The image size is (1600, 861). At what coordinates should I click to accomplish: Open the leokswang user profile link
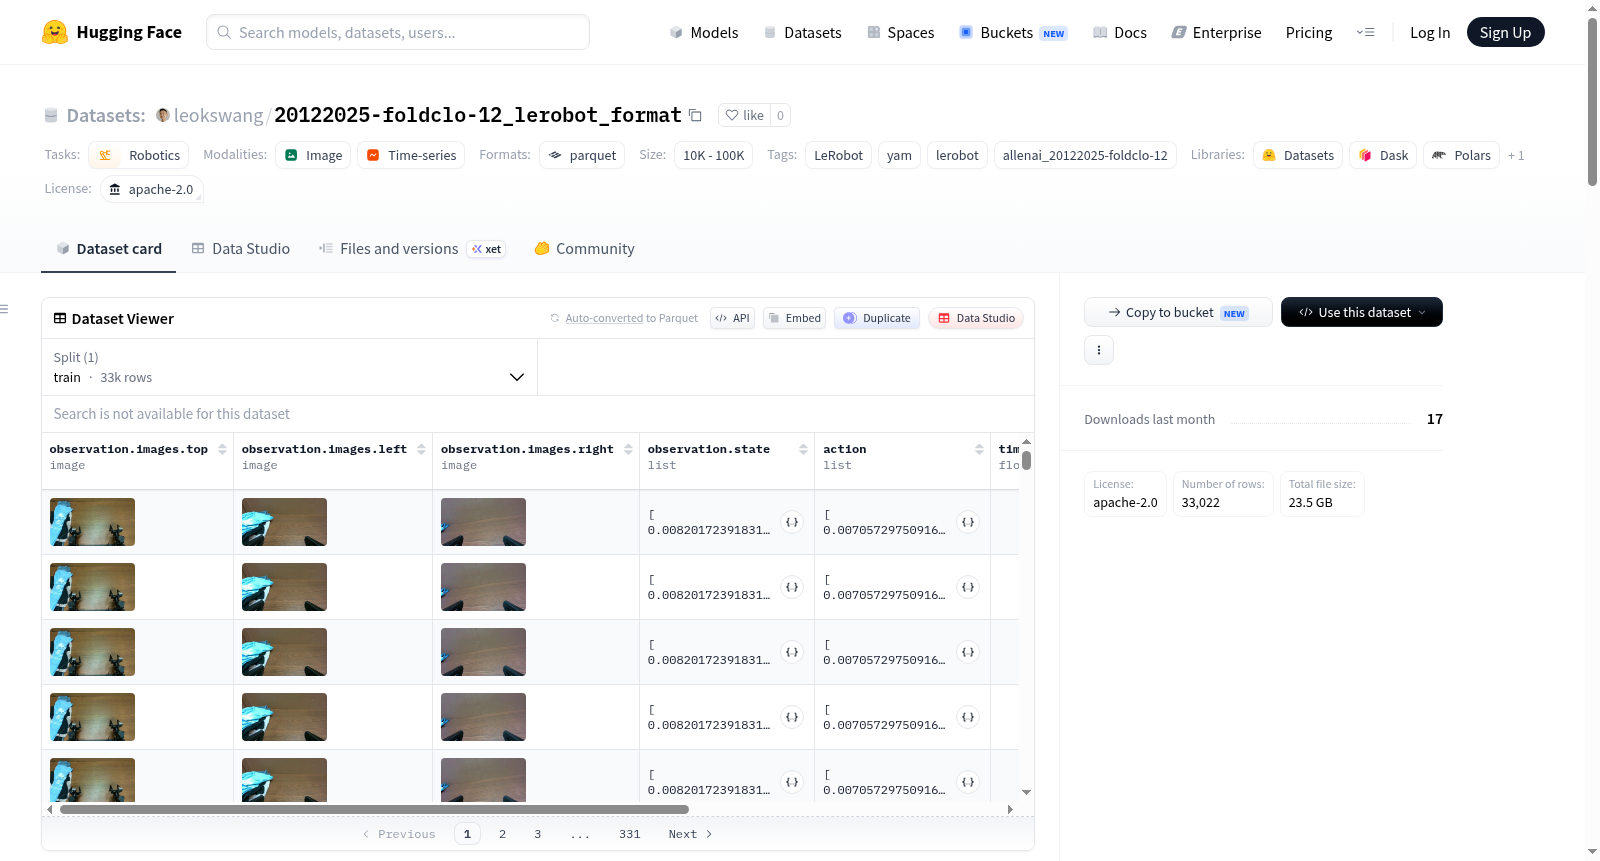pos(218,115)
